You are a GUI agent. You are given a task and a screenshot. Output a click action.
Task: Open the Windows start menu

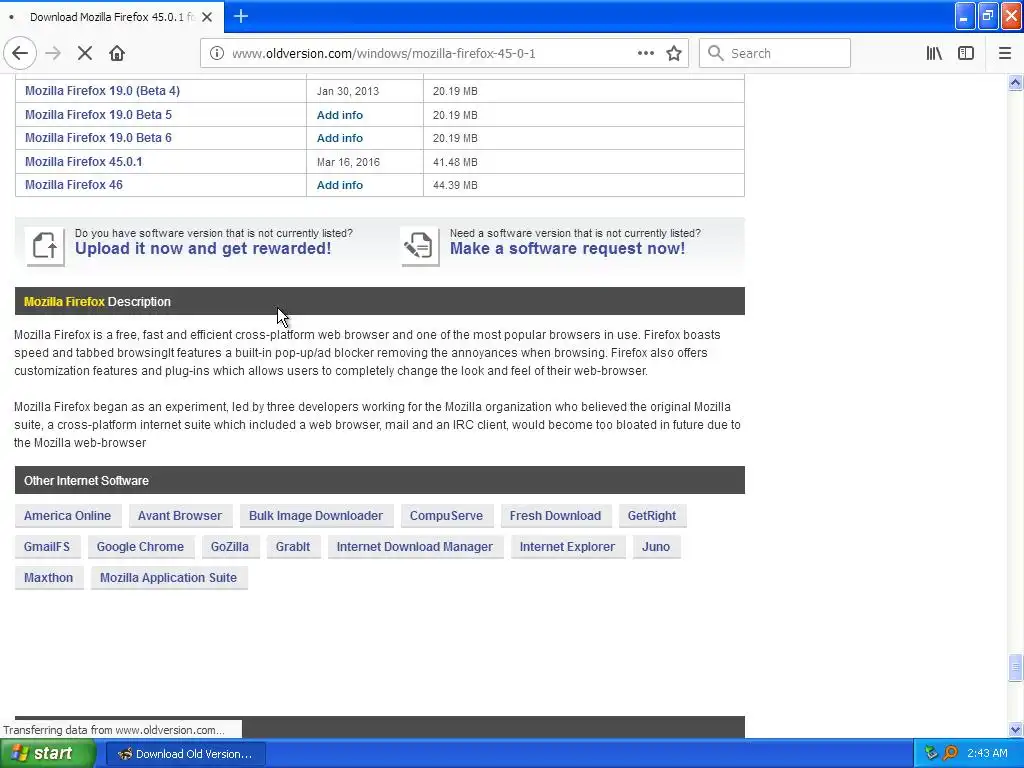[47, 753]
